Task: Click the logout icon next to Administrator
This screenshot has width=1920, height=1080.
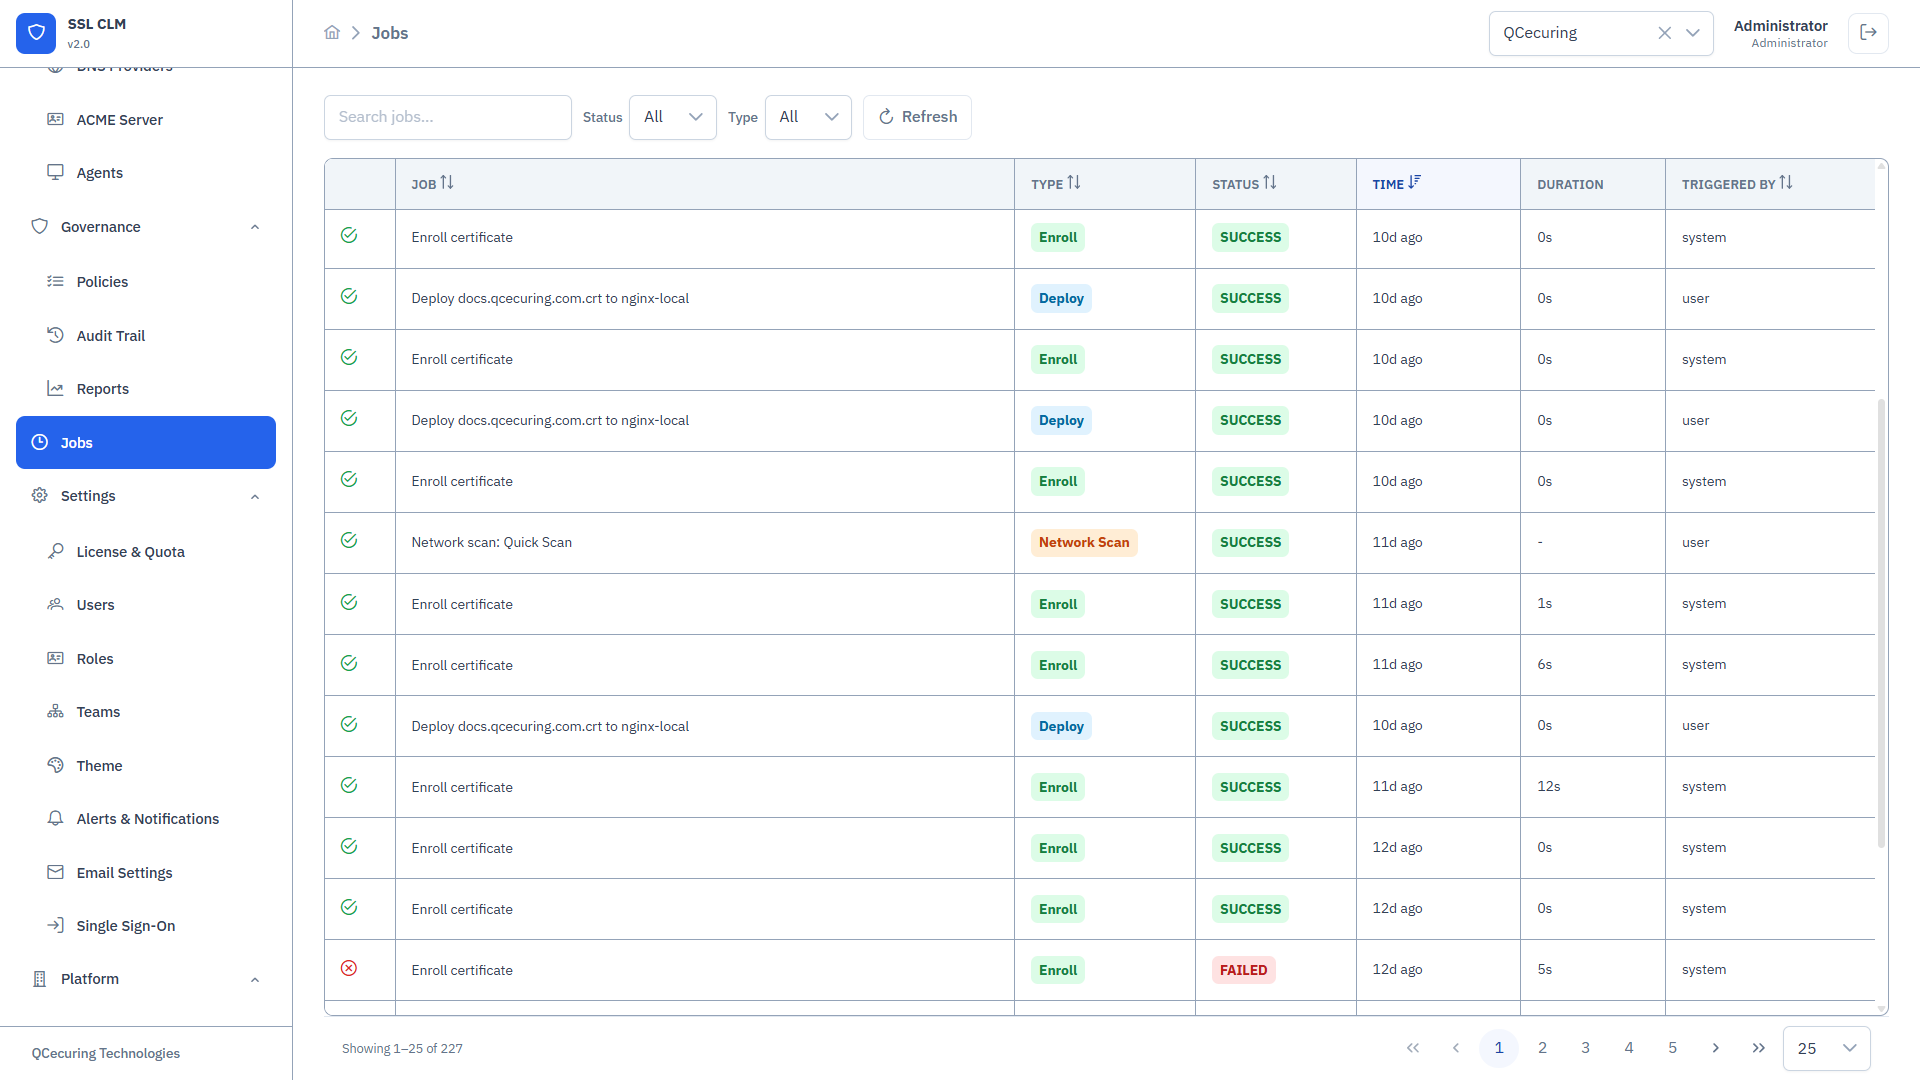Action: tap(1868, 33)
